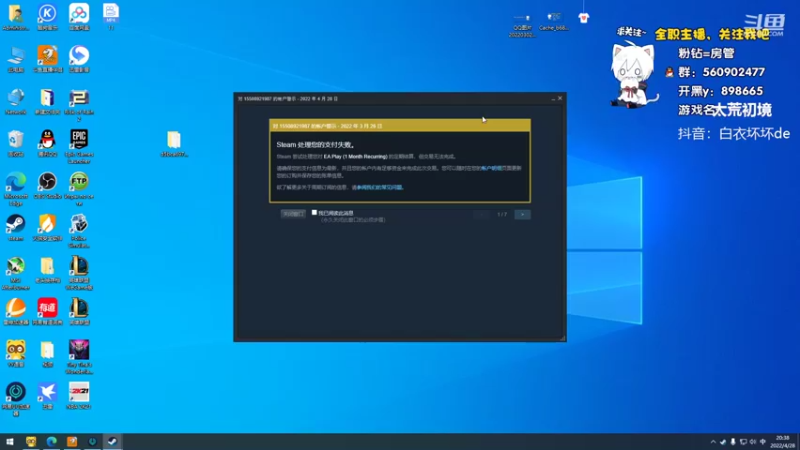
Task: Open the taskbar clock and date
Action: click(783, 442)
